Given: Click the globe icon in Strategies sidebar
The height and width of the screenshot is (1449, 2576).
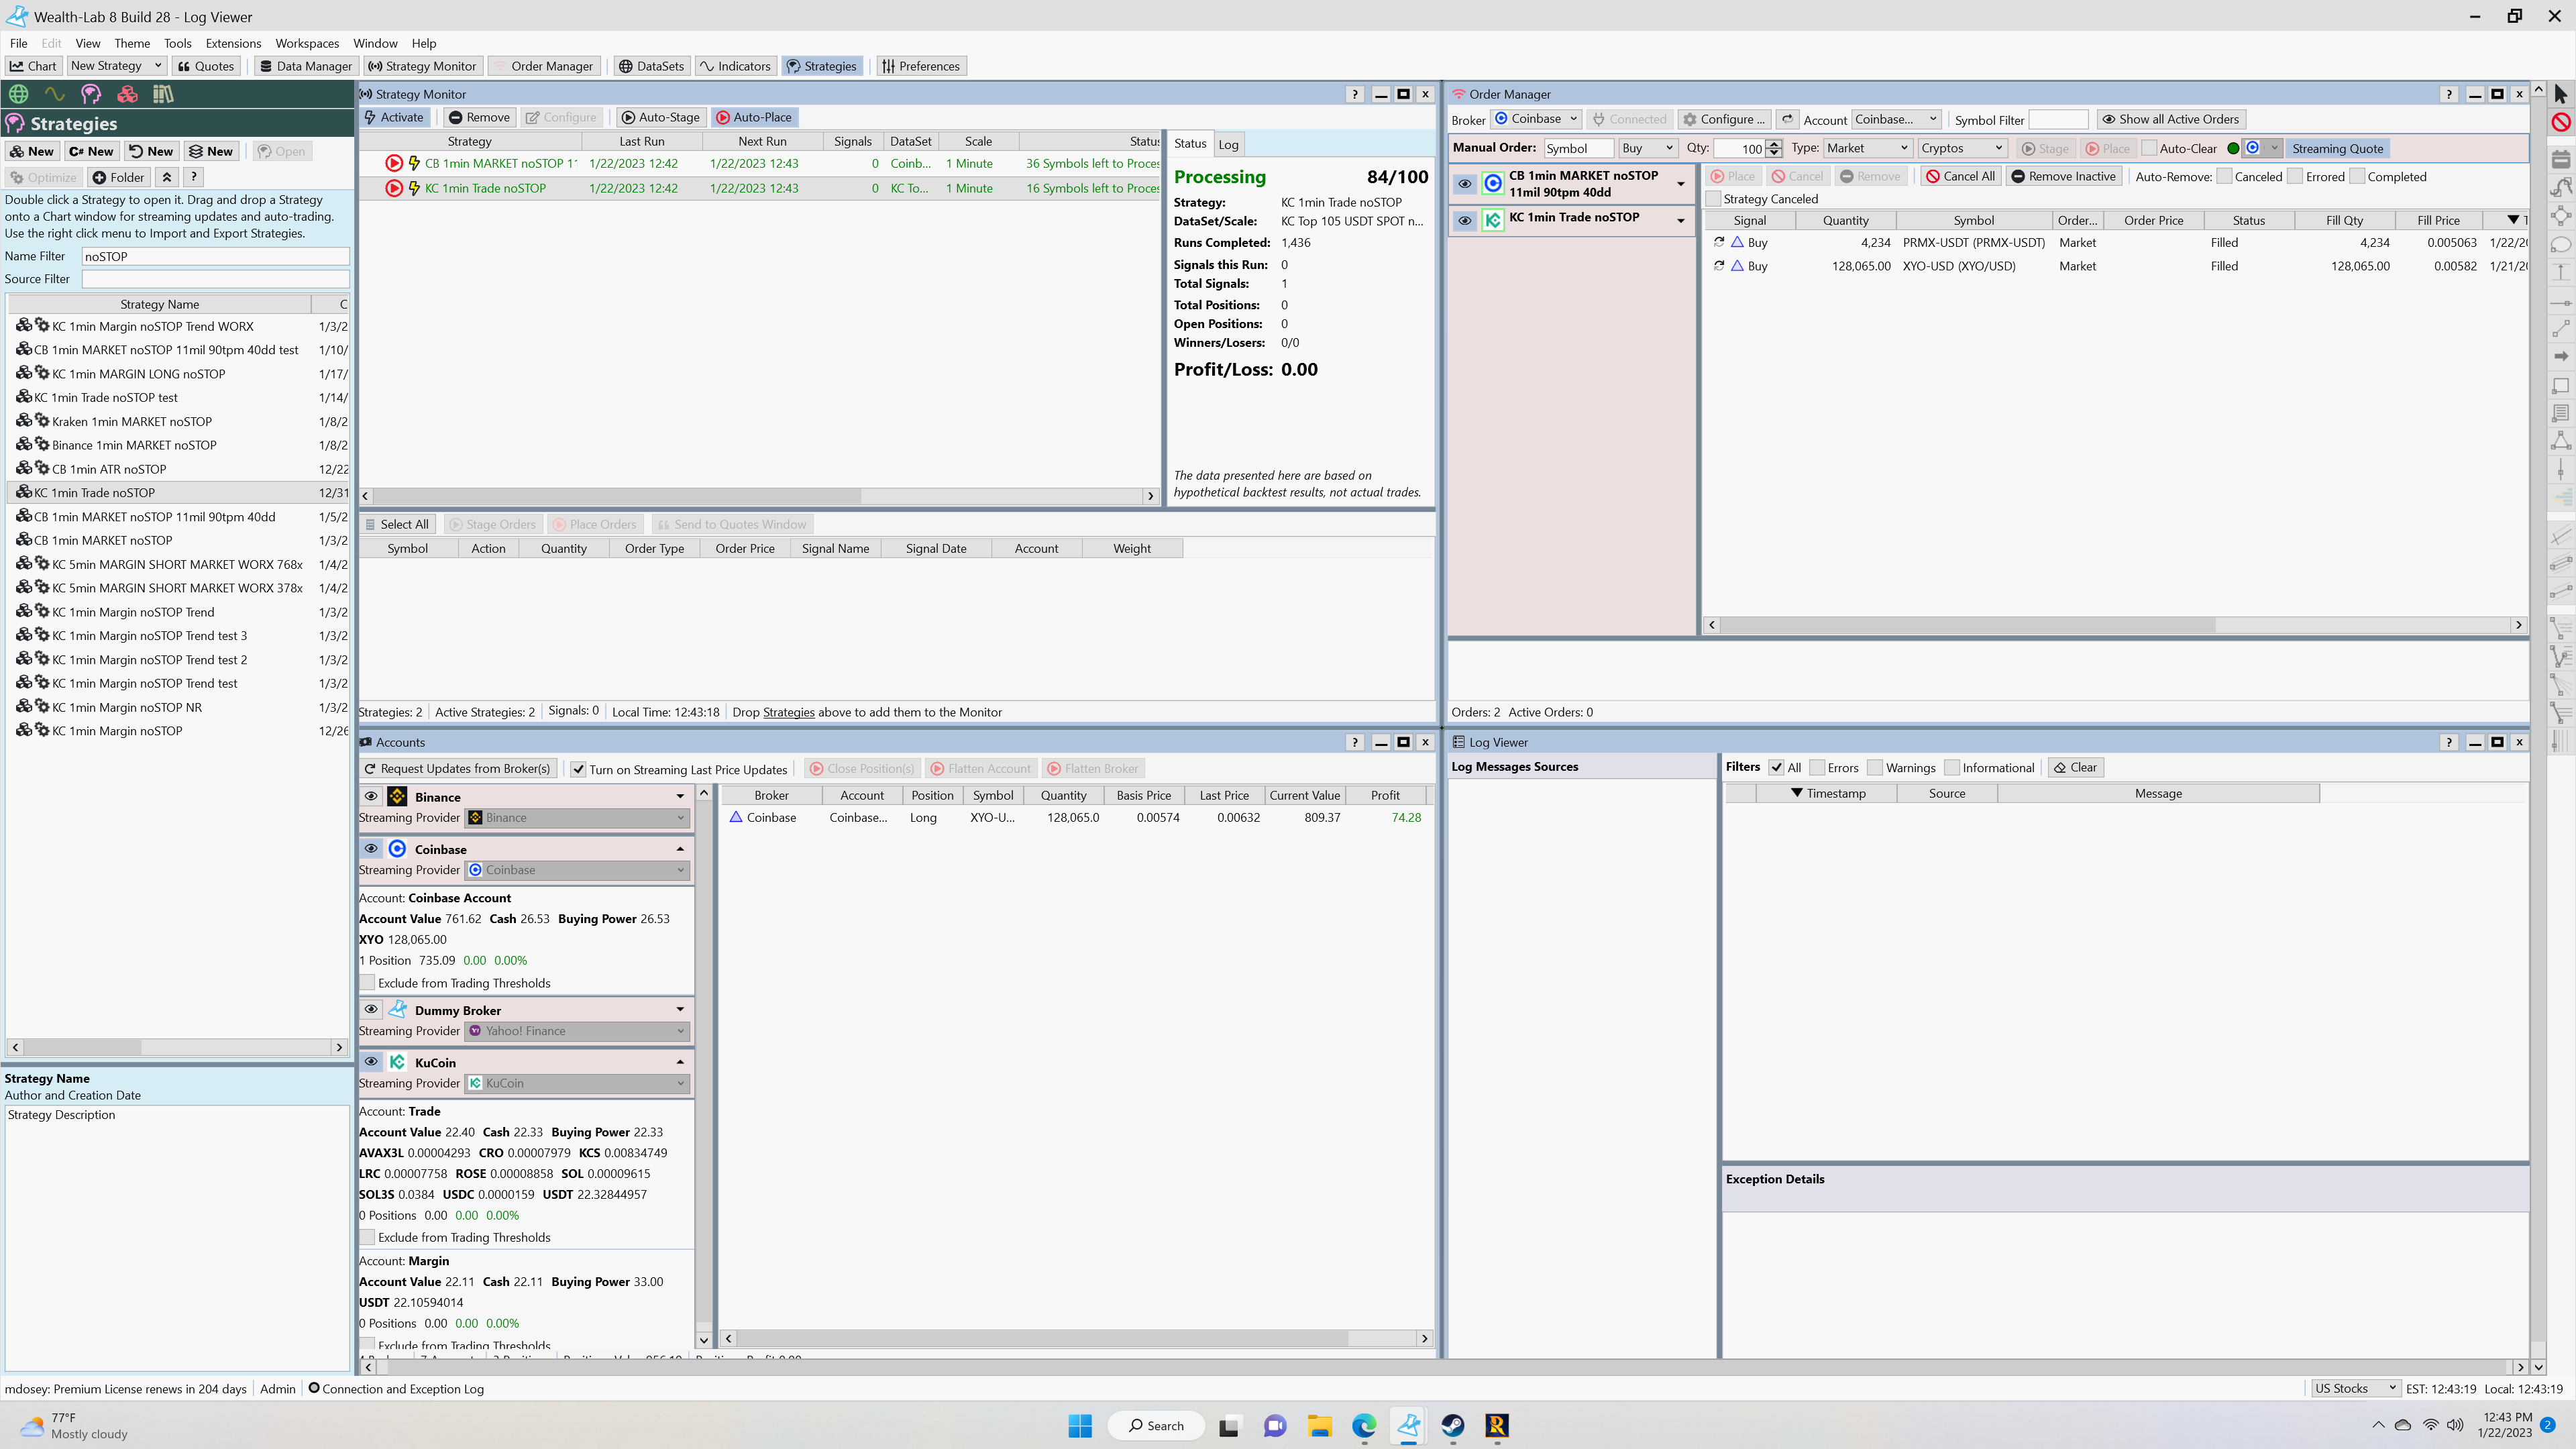Looking at the screenshot, I should (18, 94).
